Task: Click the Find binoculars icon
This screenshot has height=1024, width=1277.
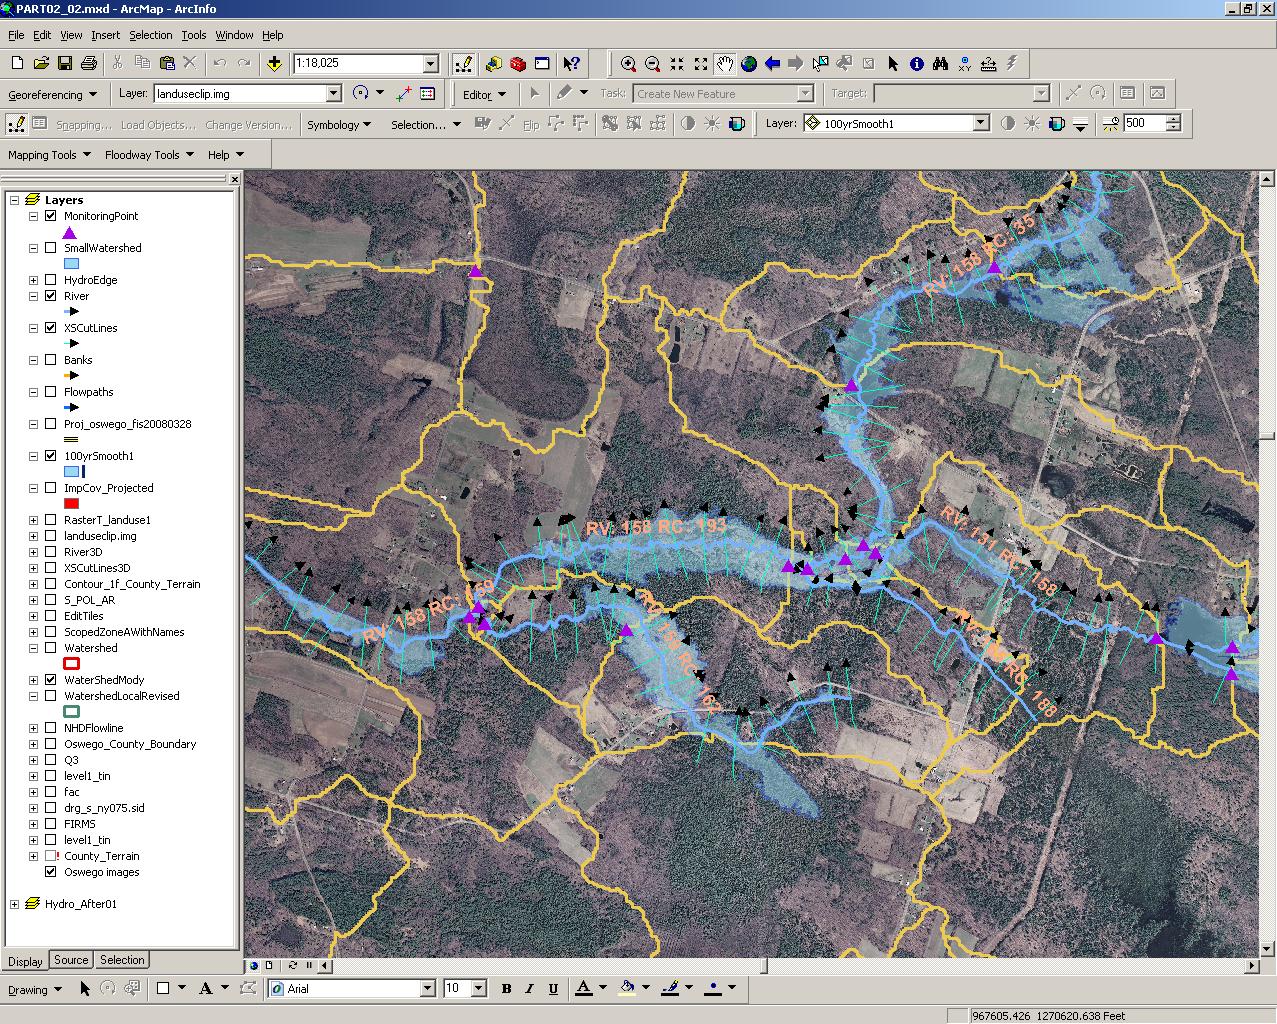Action: (x=940, y=64)
